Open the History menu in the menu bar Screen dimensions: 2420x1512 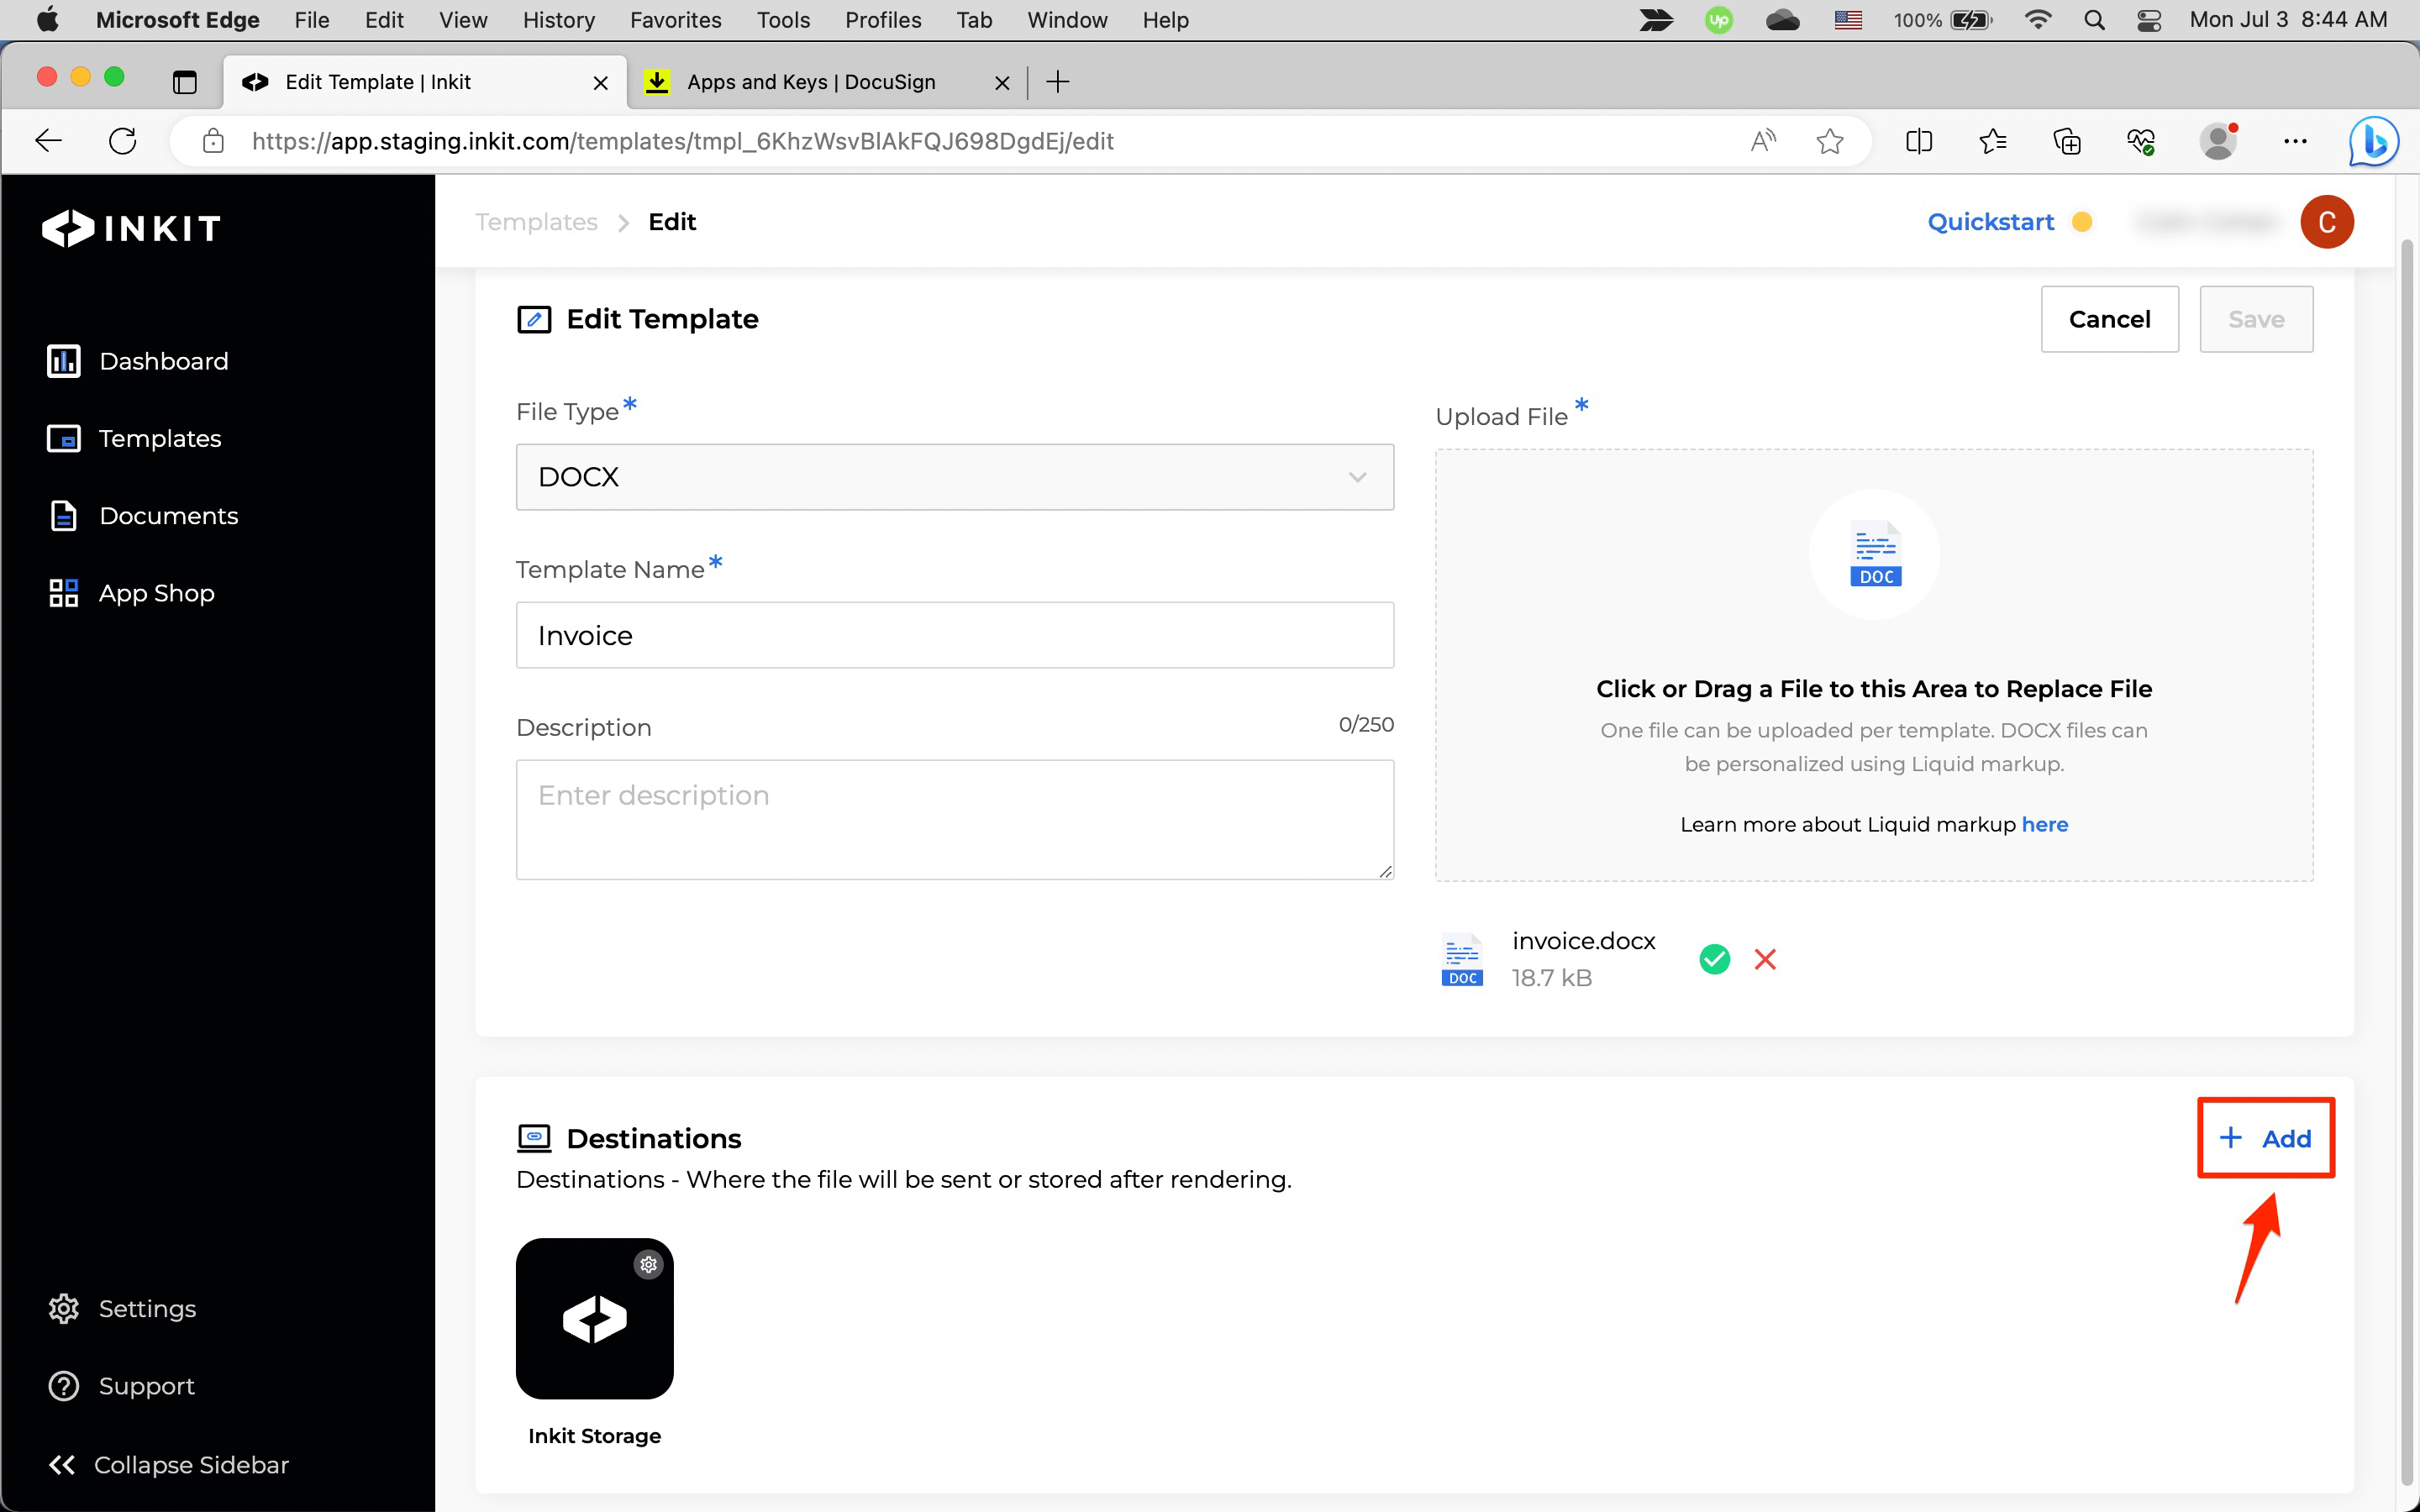click(557, 20)
